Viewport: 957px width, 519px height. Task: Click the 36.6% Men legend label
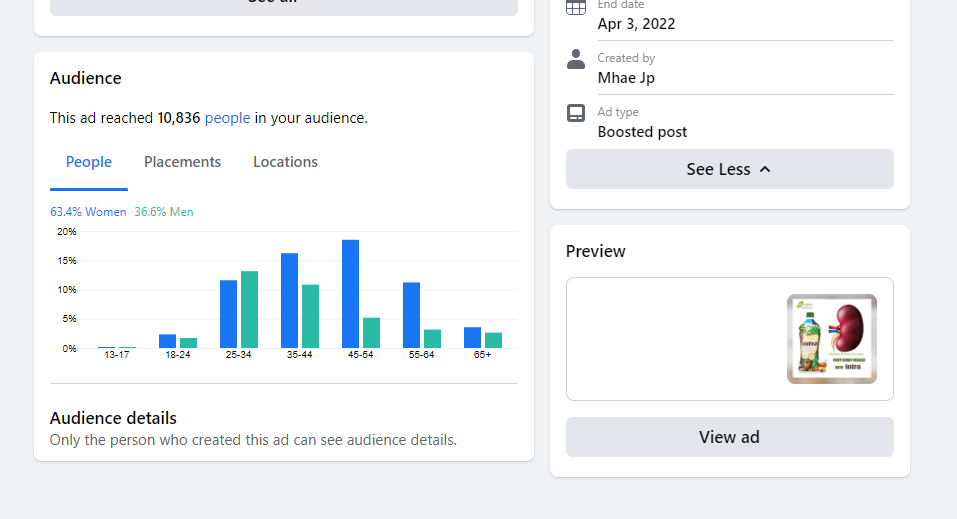click(x=164, y=212)
